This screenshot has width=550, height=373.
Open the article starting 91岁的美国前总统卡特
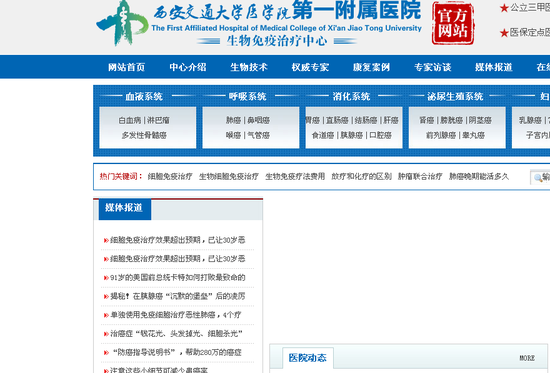[177, 278]
